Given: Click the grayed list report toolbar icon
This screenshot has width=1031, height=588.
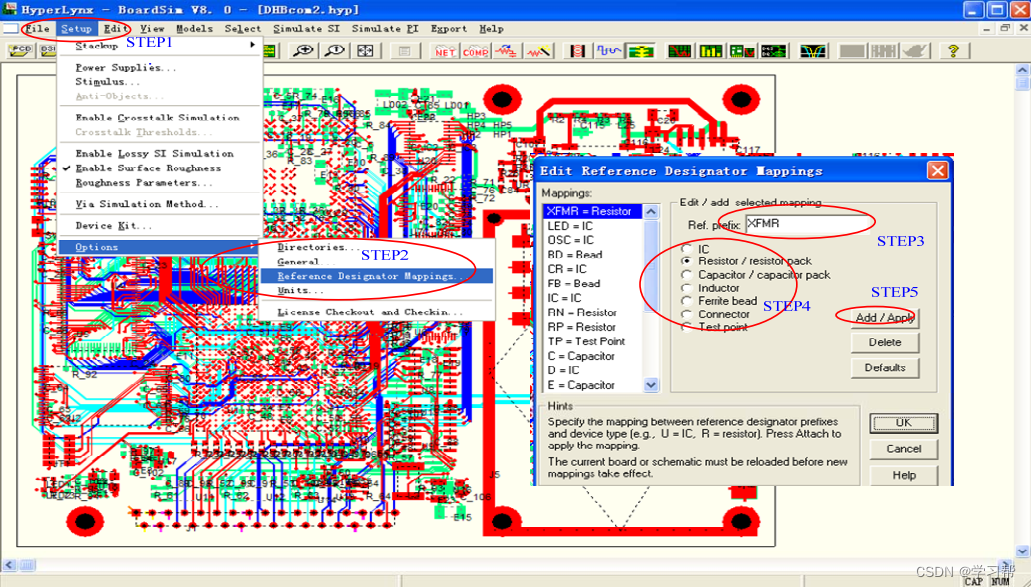Looking at the screenshot, I should point(404,51).
